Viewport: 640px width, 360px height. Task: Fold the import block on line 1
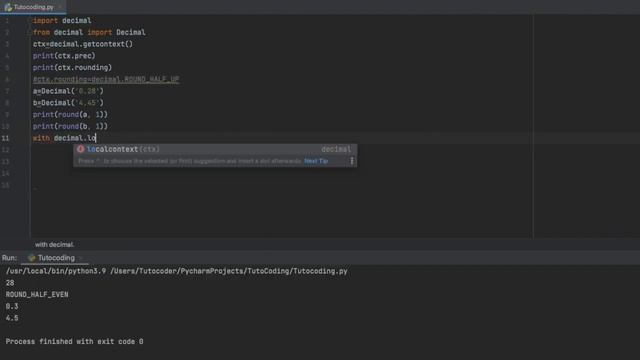pos(29,20)
